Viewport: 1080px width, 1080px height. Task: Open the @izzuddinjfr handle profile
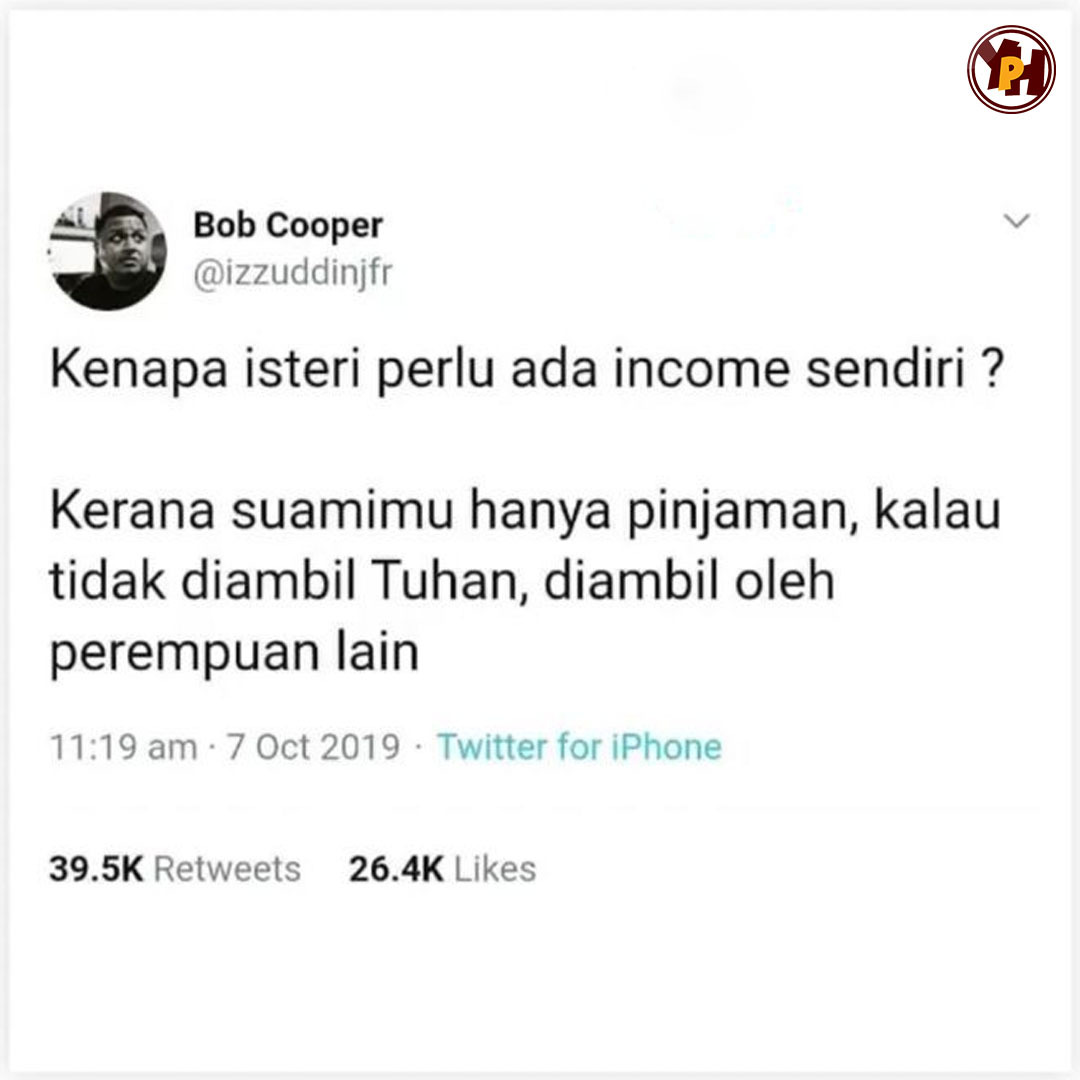(292, 274)
